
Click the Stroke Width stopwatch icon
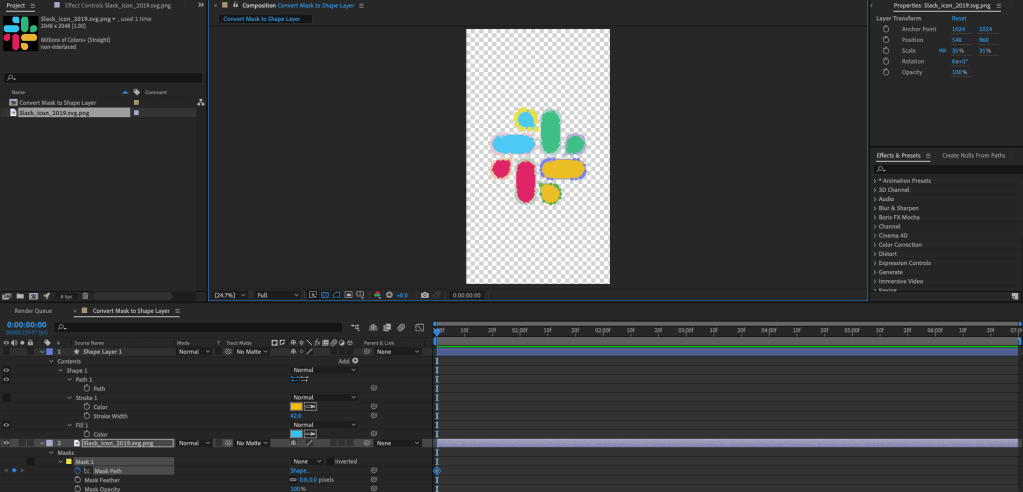86,416
